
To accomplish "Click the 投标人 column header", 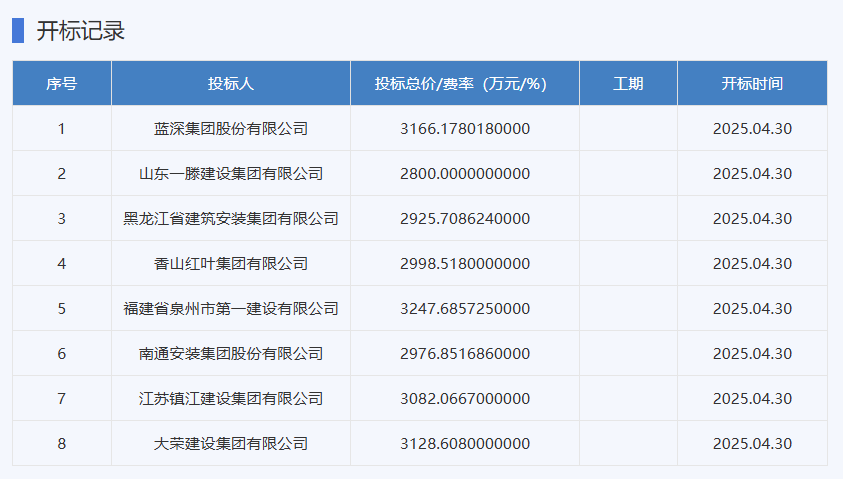I will (x=231, y=83).
